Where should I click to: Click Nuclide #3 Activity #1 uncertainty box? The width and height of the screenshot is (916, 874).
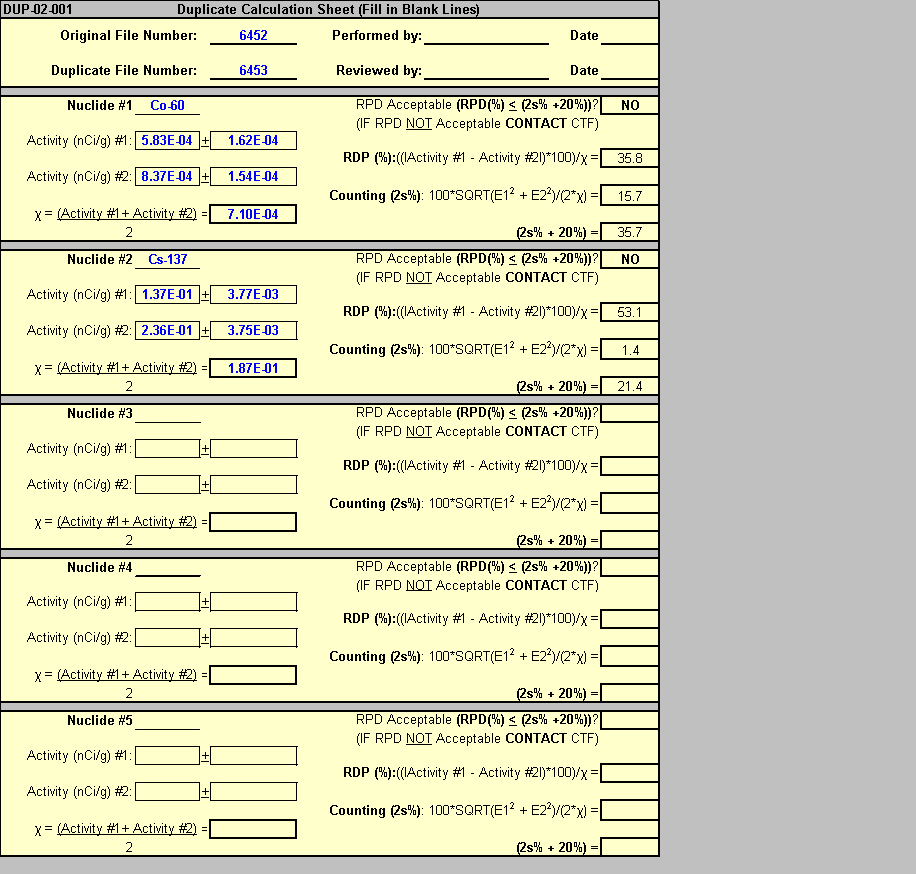[253, 449]
